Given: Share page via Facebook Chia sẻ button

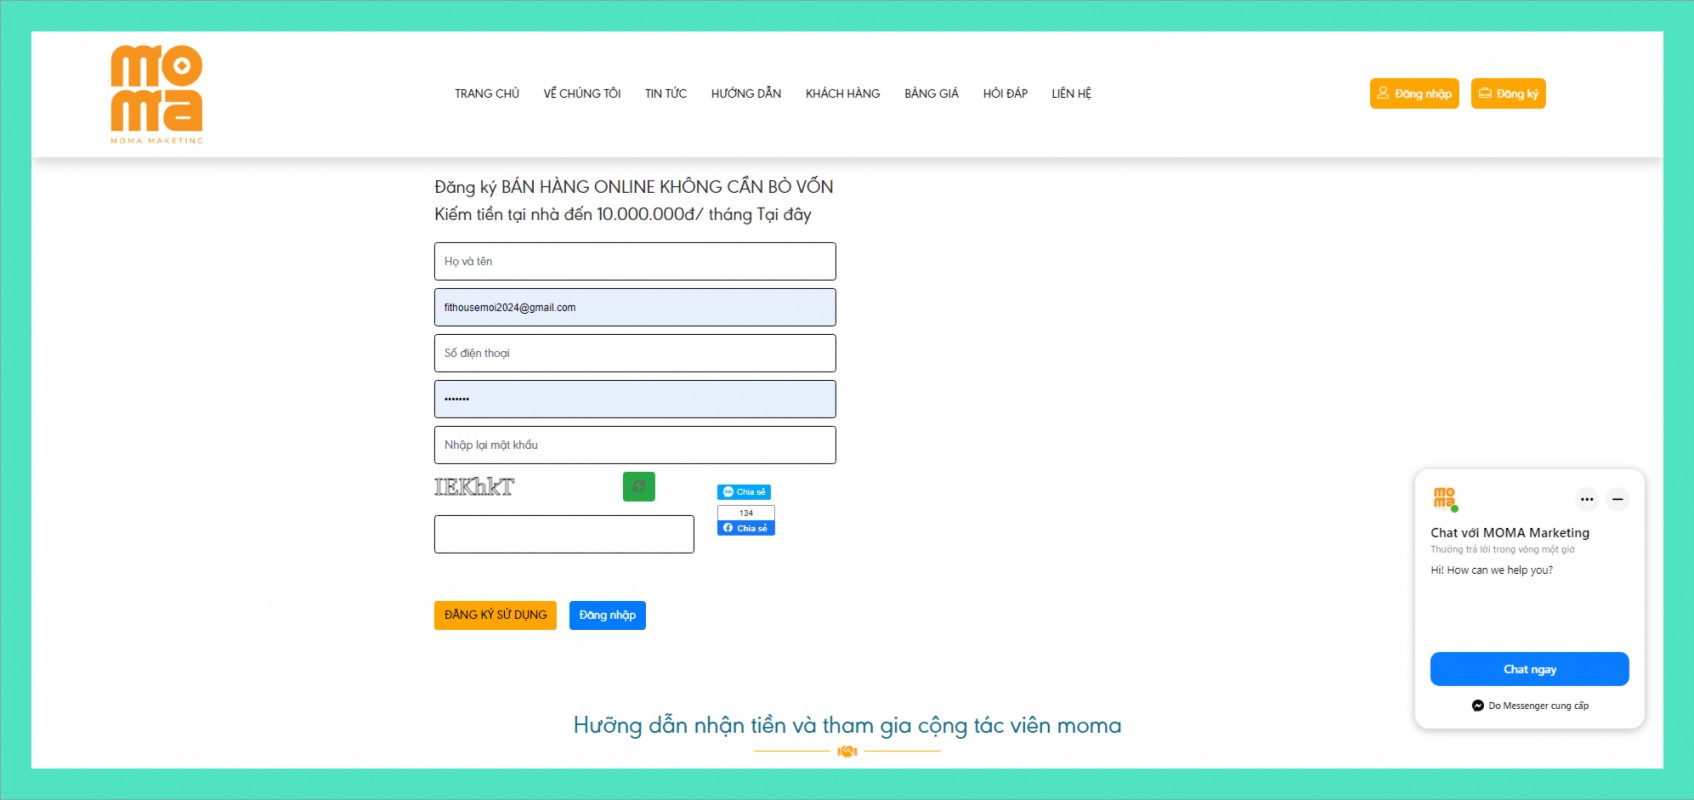Looking at the screenshot, I should 746,528.
